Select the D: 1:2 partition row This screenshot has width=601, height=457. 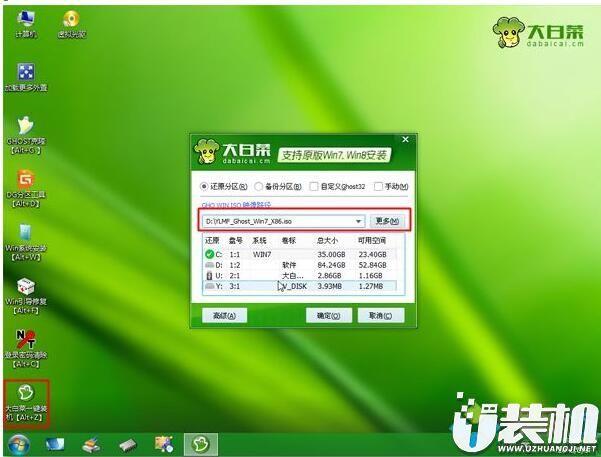coord(300,265)
